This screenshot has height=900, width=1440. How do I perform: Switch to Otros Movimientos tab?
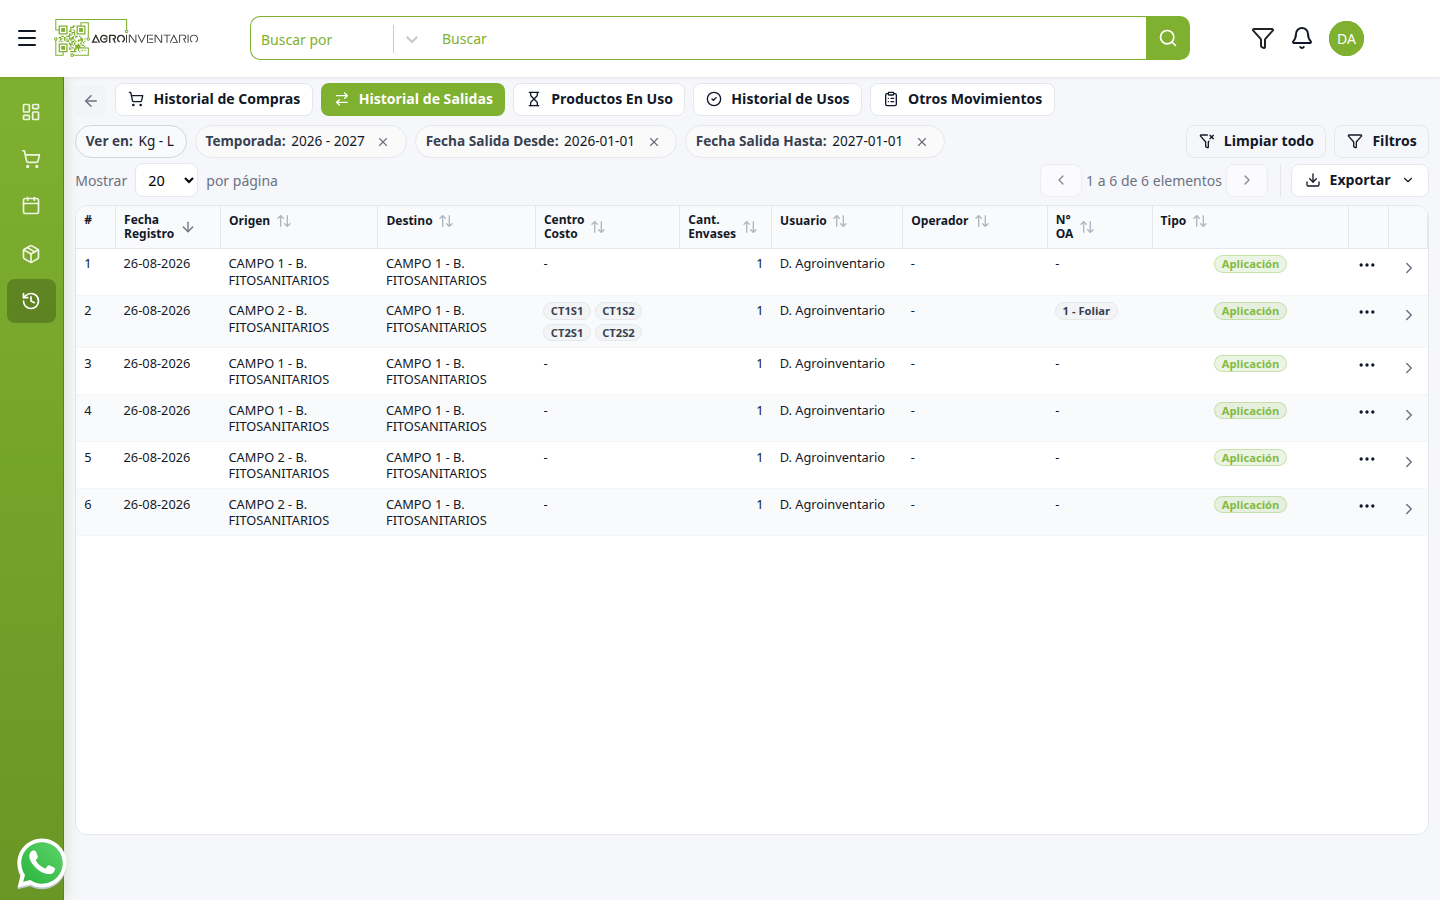tap(962, 99)
